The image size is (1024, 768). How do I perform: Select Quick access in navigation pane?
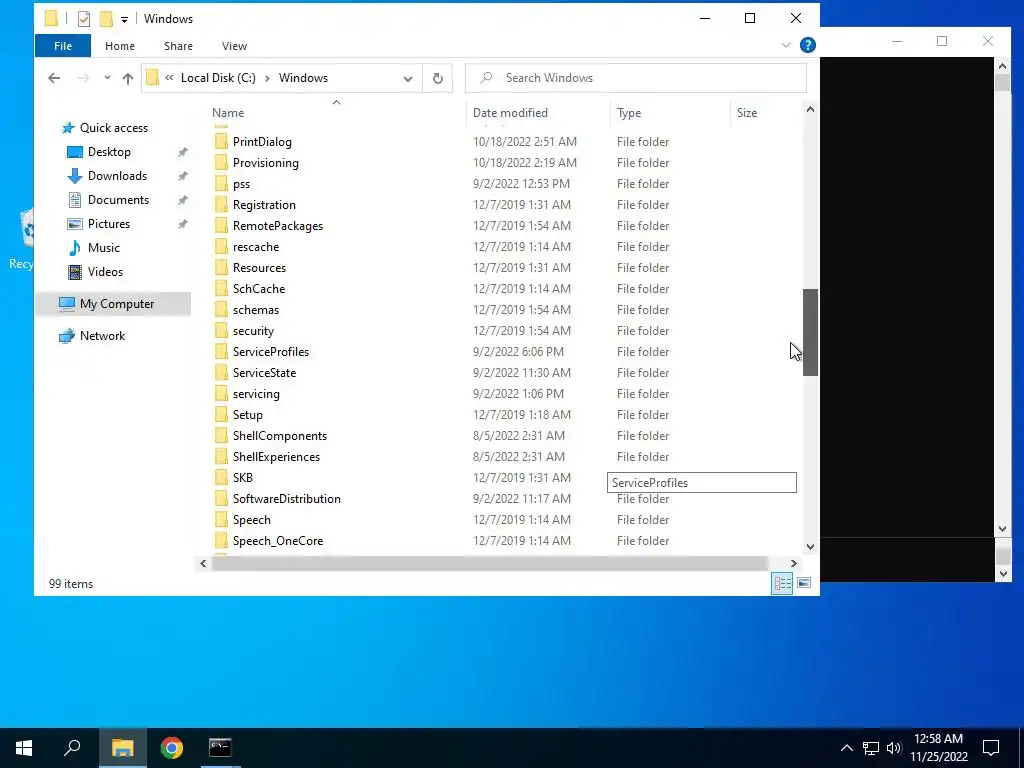pyautogui.click(x=114, y=128)
